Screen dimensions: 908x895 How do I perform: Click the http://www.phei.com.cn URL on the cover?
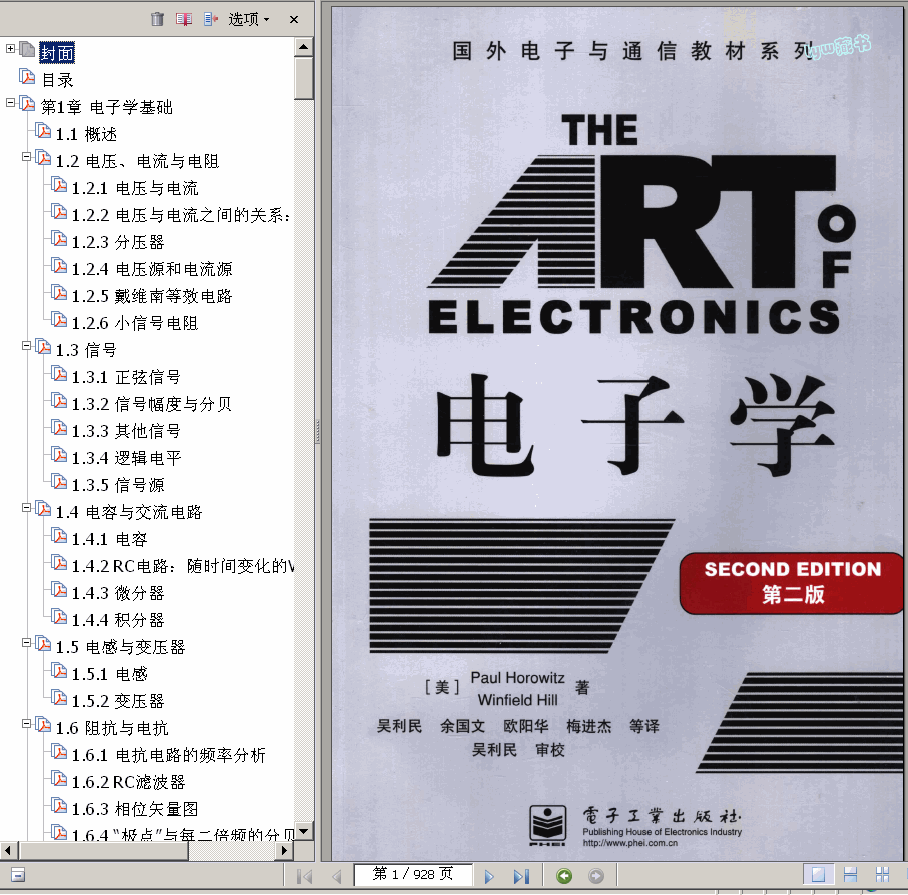(630, 843)
